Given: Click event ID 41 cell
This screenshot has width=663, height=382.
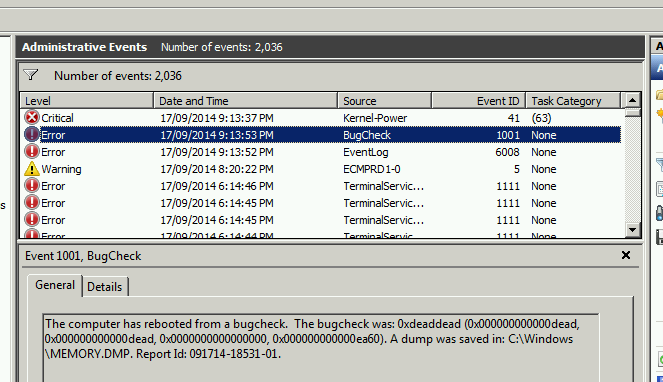Looking at the screenshot, I should click(x=513, y=118).
